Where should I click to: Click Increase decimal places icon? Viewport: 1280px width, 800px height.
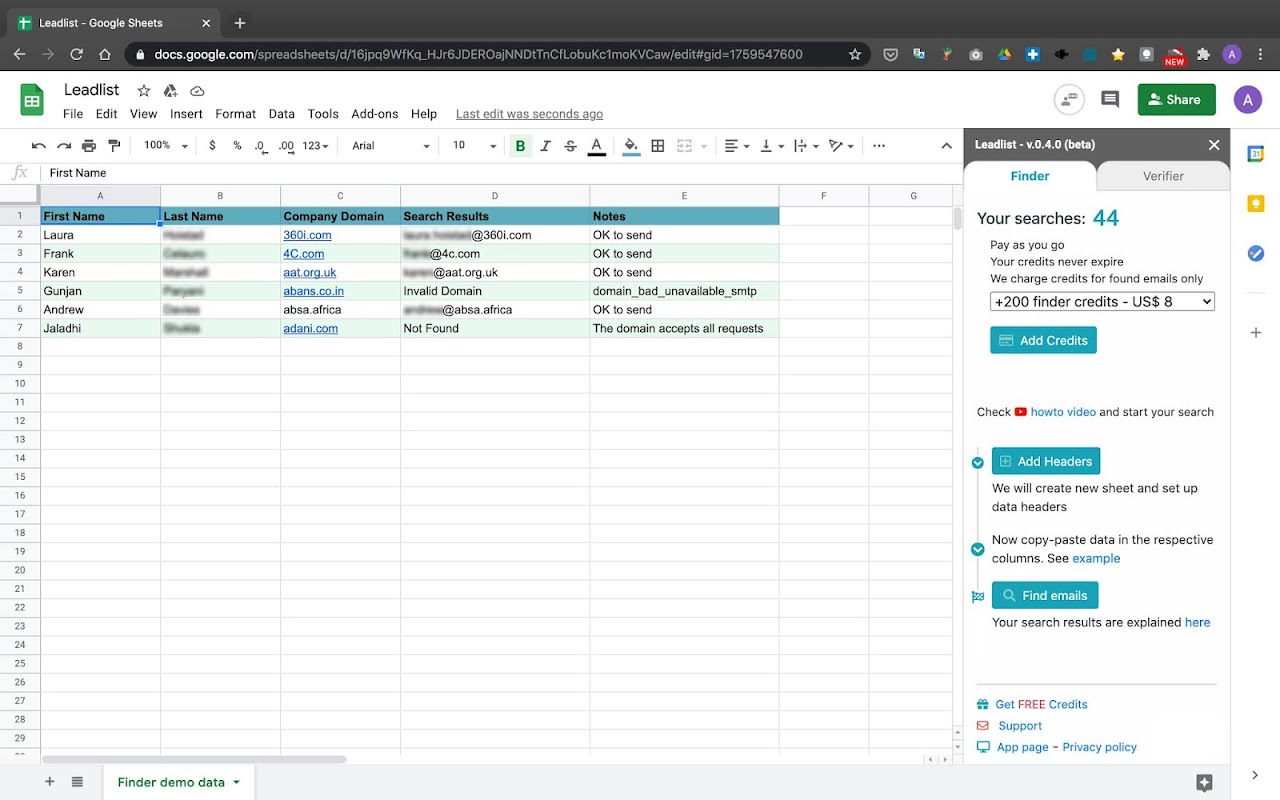(286, 146)
